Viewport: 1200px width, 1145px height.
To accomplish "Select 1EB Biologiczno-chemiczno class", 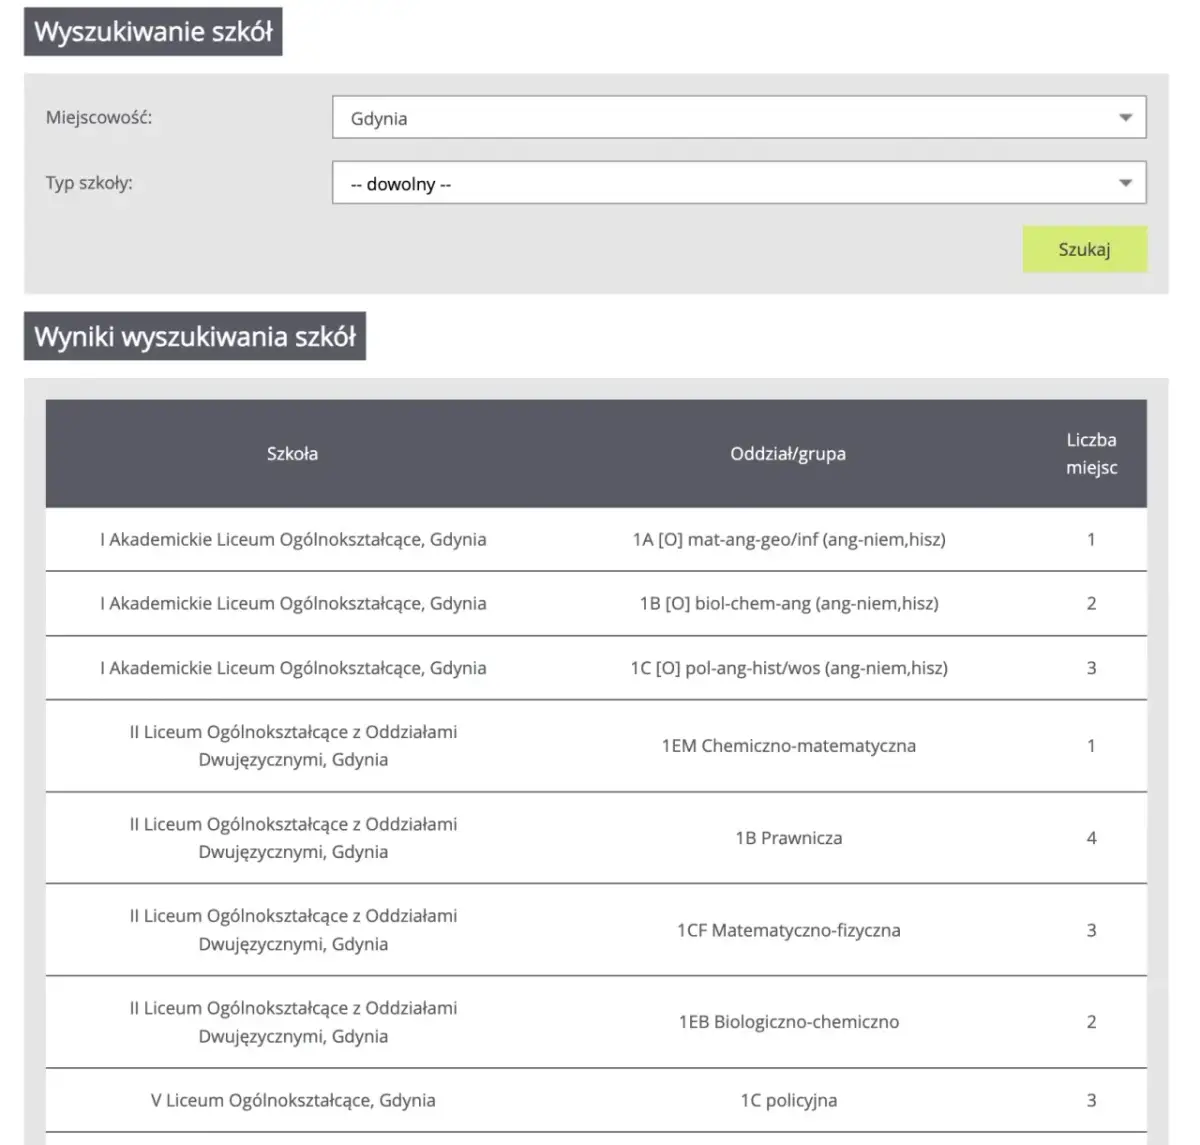I will (x=788, y=1022).
